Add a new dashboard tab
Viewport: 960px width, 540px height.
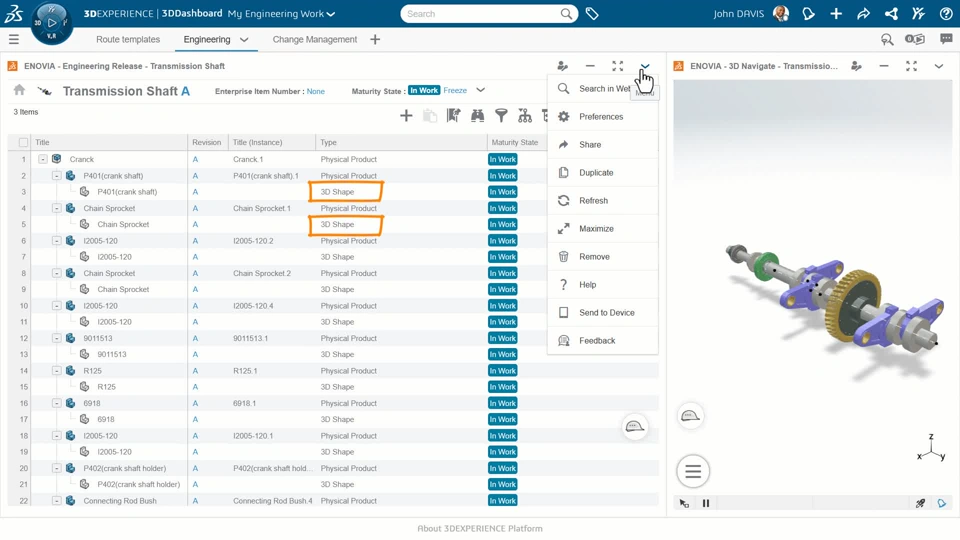(x=375, y=39)
